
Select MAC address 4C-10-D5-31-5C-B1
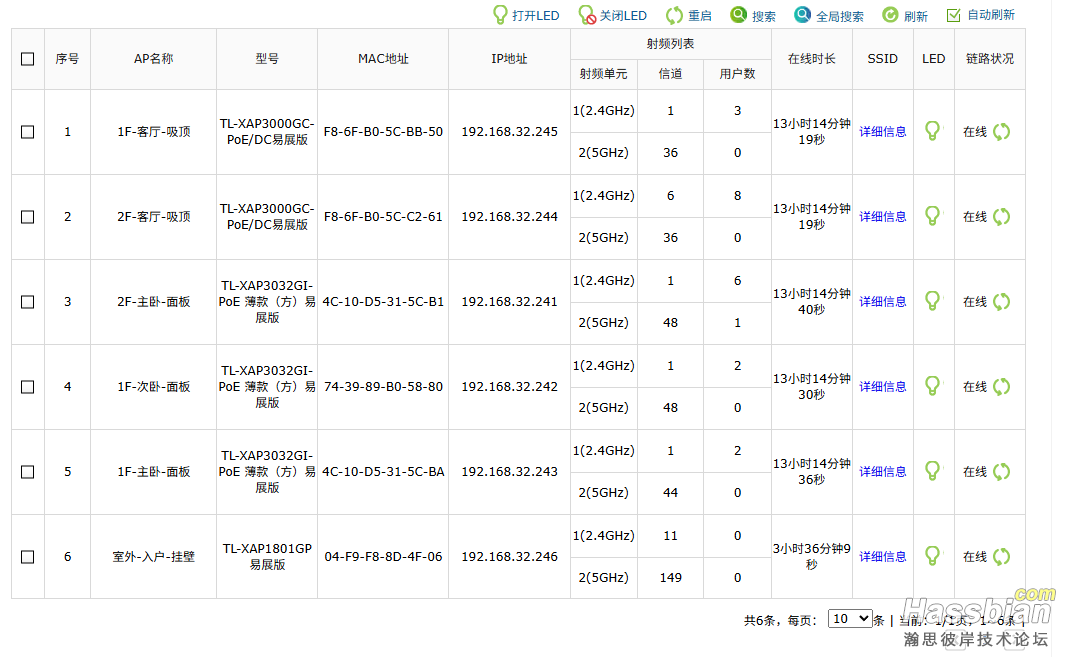click(383, 302)
